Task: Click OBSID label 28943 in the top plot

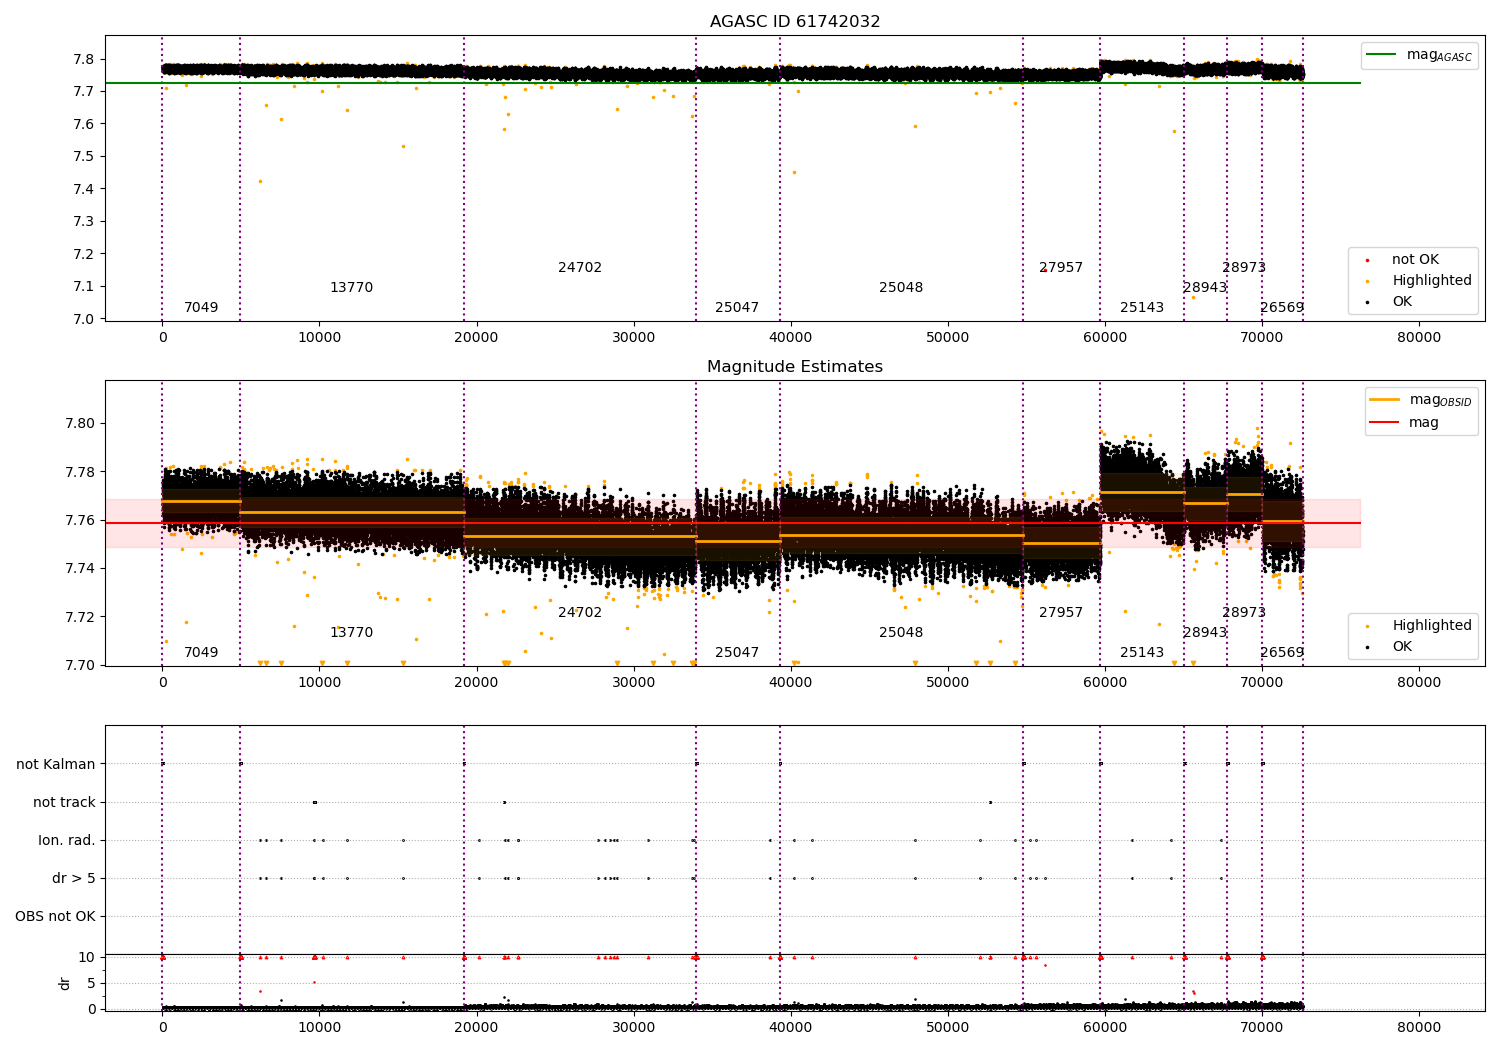Action: pos(1205,288)
